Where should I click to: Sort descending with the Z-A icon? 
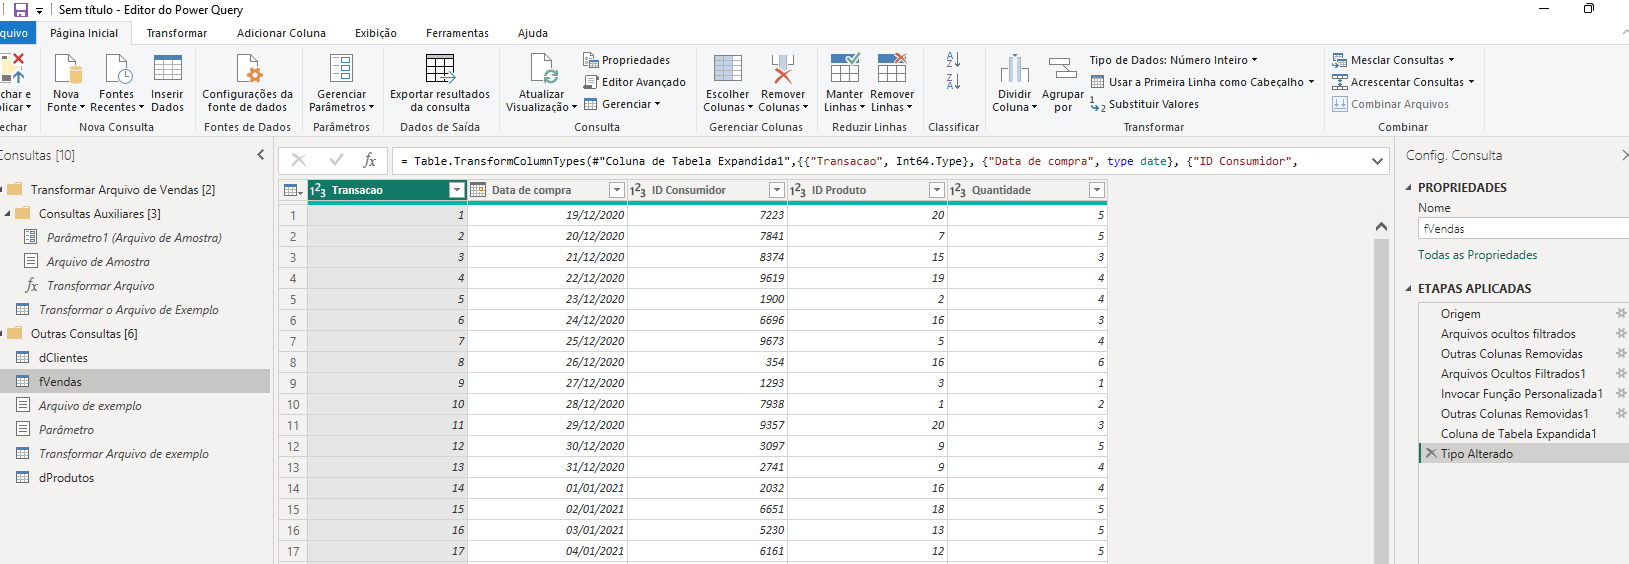point(953,82)
